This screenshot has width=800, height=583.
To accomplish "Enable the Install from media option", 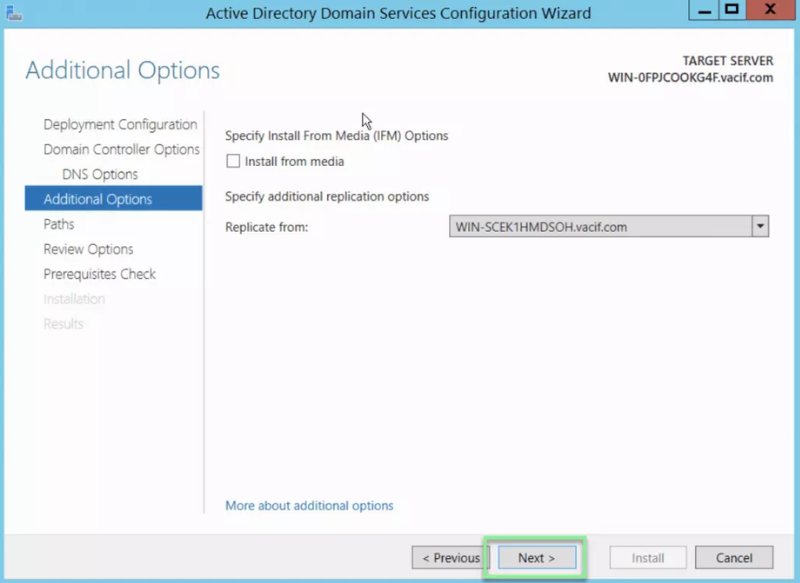I will pyautogui.click(x=232, y=161).
